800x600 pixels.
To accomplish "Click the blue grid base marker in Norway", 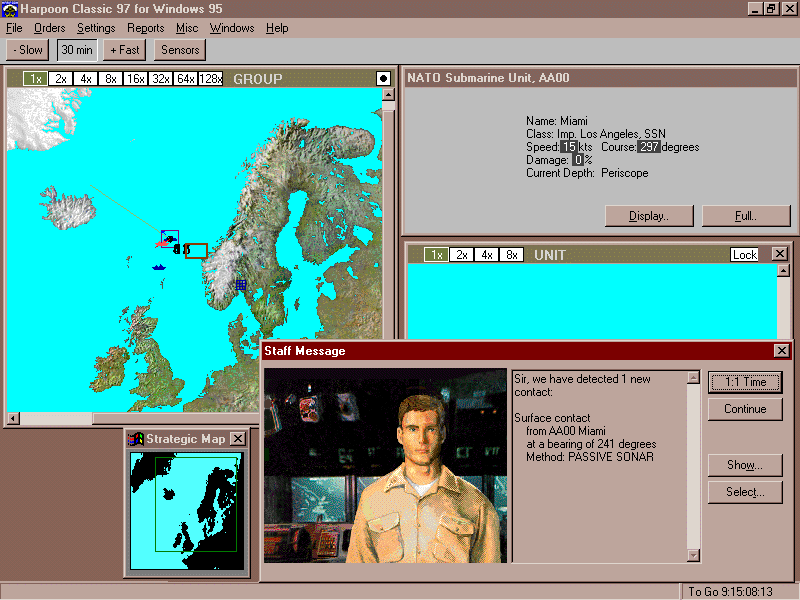I will (x=240, y=284).
